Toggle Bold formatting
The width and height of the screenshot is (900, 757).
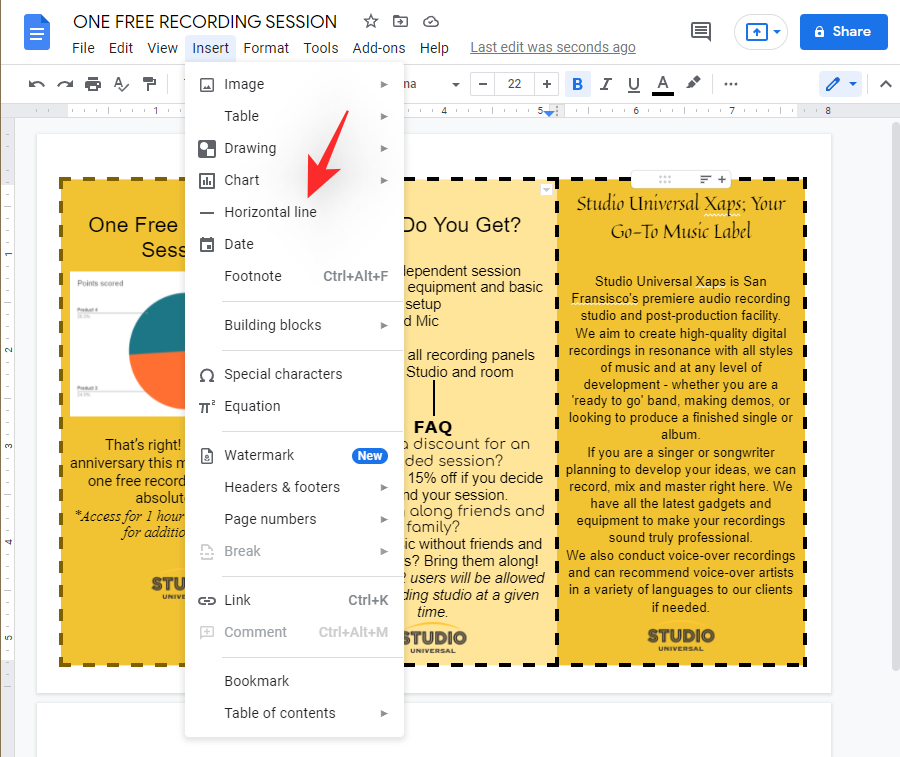point(577,84)
